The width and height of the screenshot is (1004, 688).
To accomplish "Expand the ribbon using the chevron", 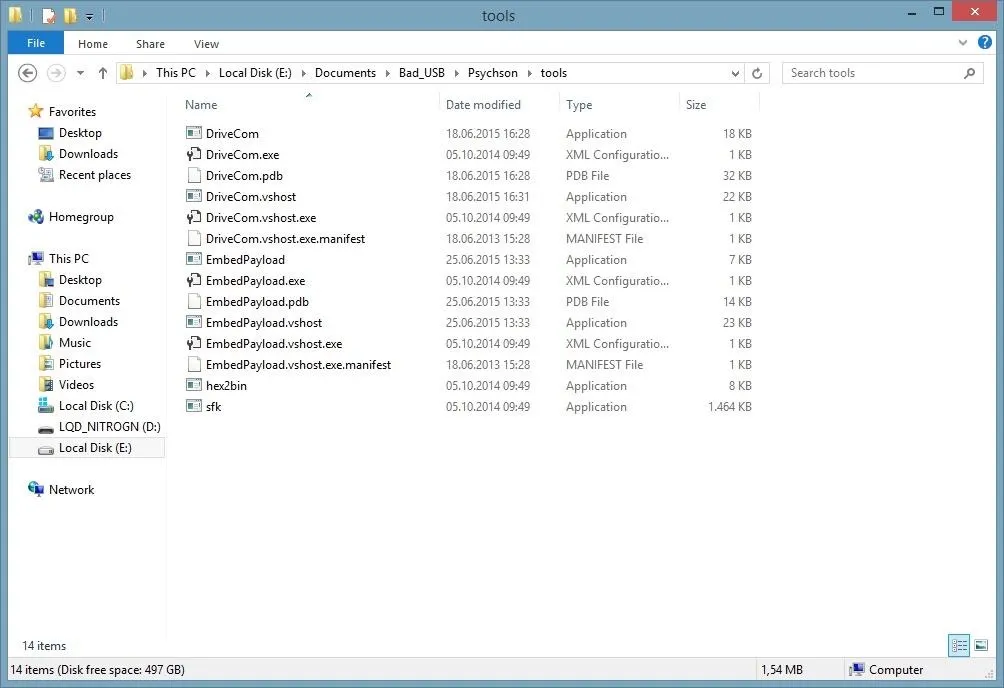I will [x=962, y=43].
